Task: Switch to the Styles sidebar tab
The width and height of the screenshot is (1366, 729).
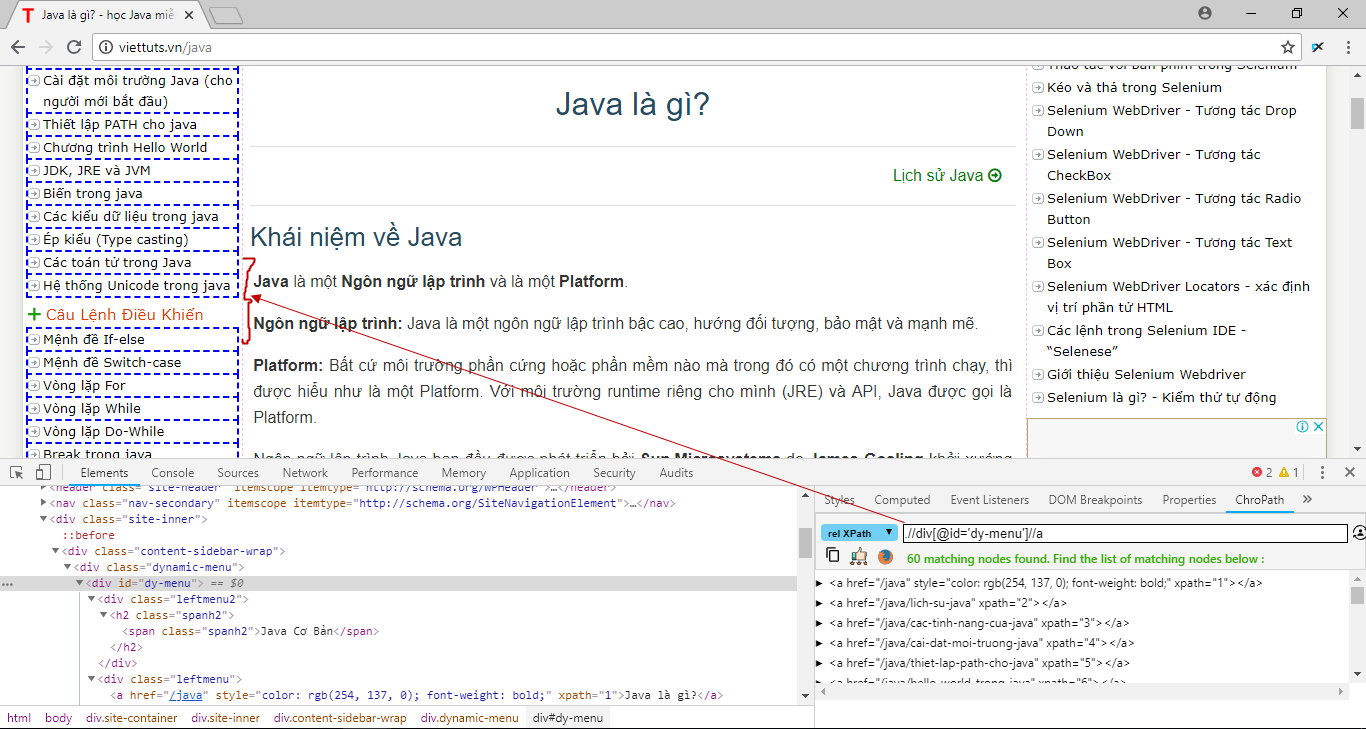Action: click(x=839, y=500)
